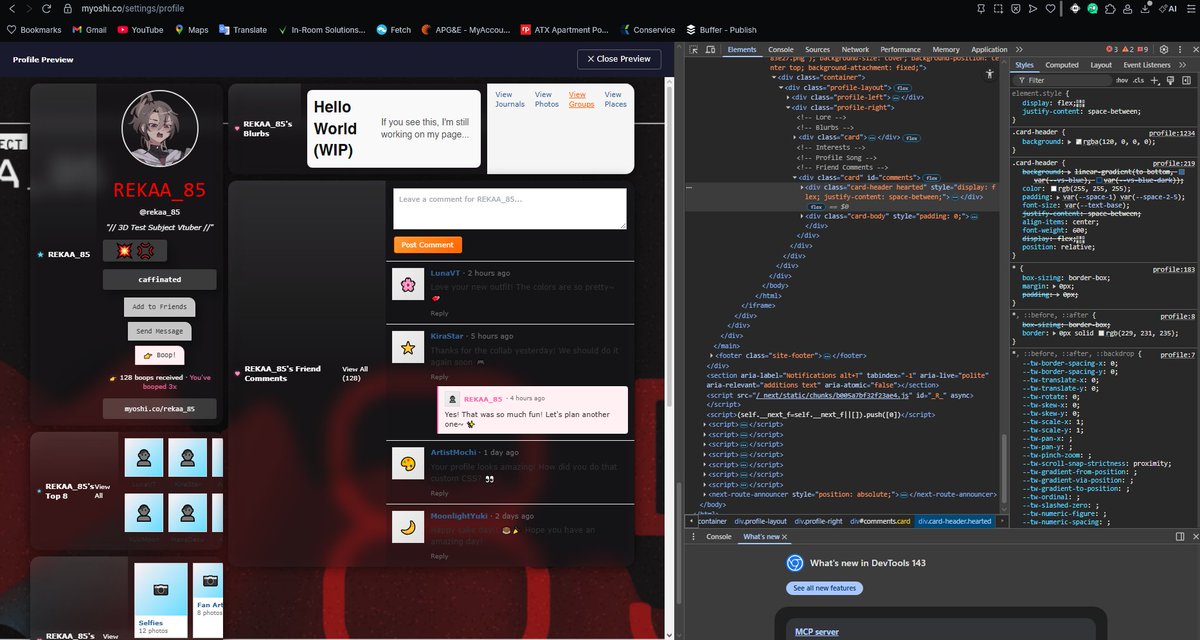Click Add to Friends button
Screen dimensions: 1200x640
pos(159,307)
